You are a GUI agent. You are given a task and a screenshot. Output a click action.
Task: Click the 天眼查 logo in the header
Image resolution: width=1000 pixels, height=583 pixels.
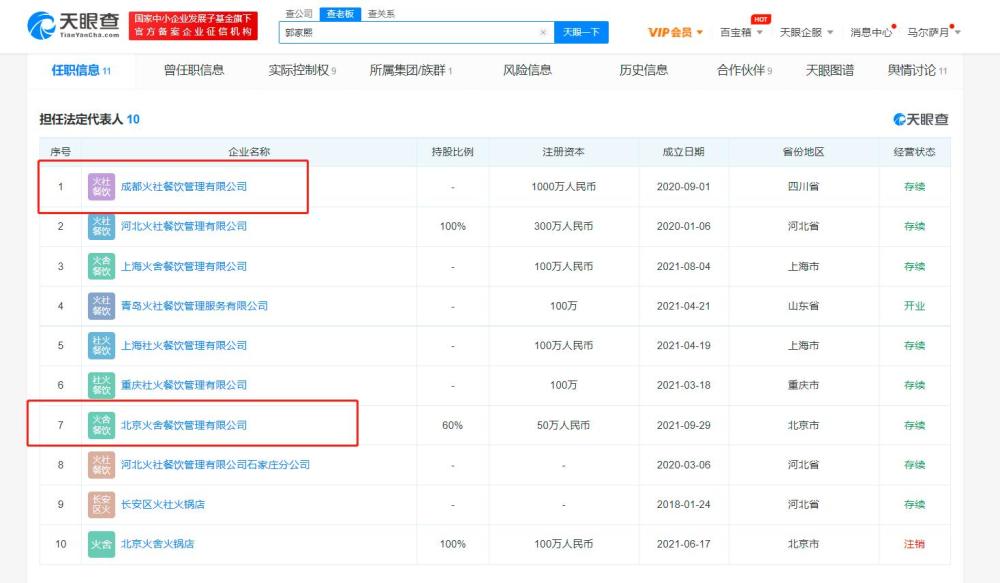coord(73,25)
